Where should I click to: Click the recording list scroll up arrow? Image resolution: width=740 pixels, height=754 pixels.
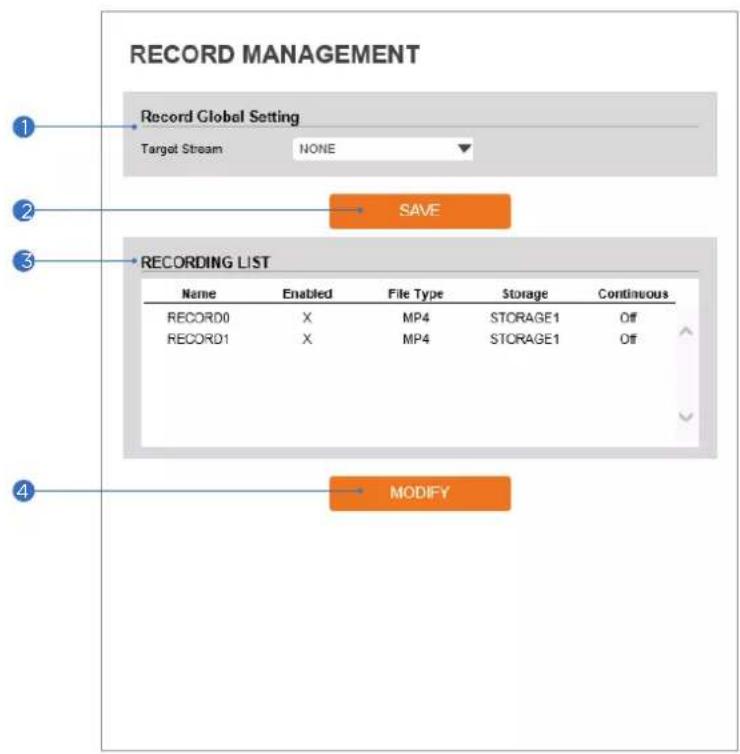tap(686, 331)
